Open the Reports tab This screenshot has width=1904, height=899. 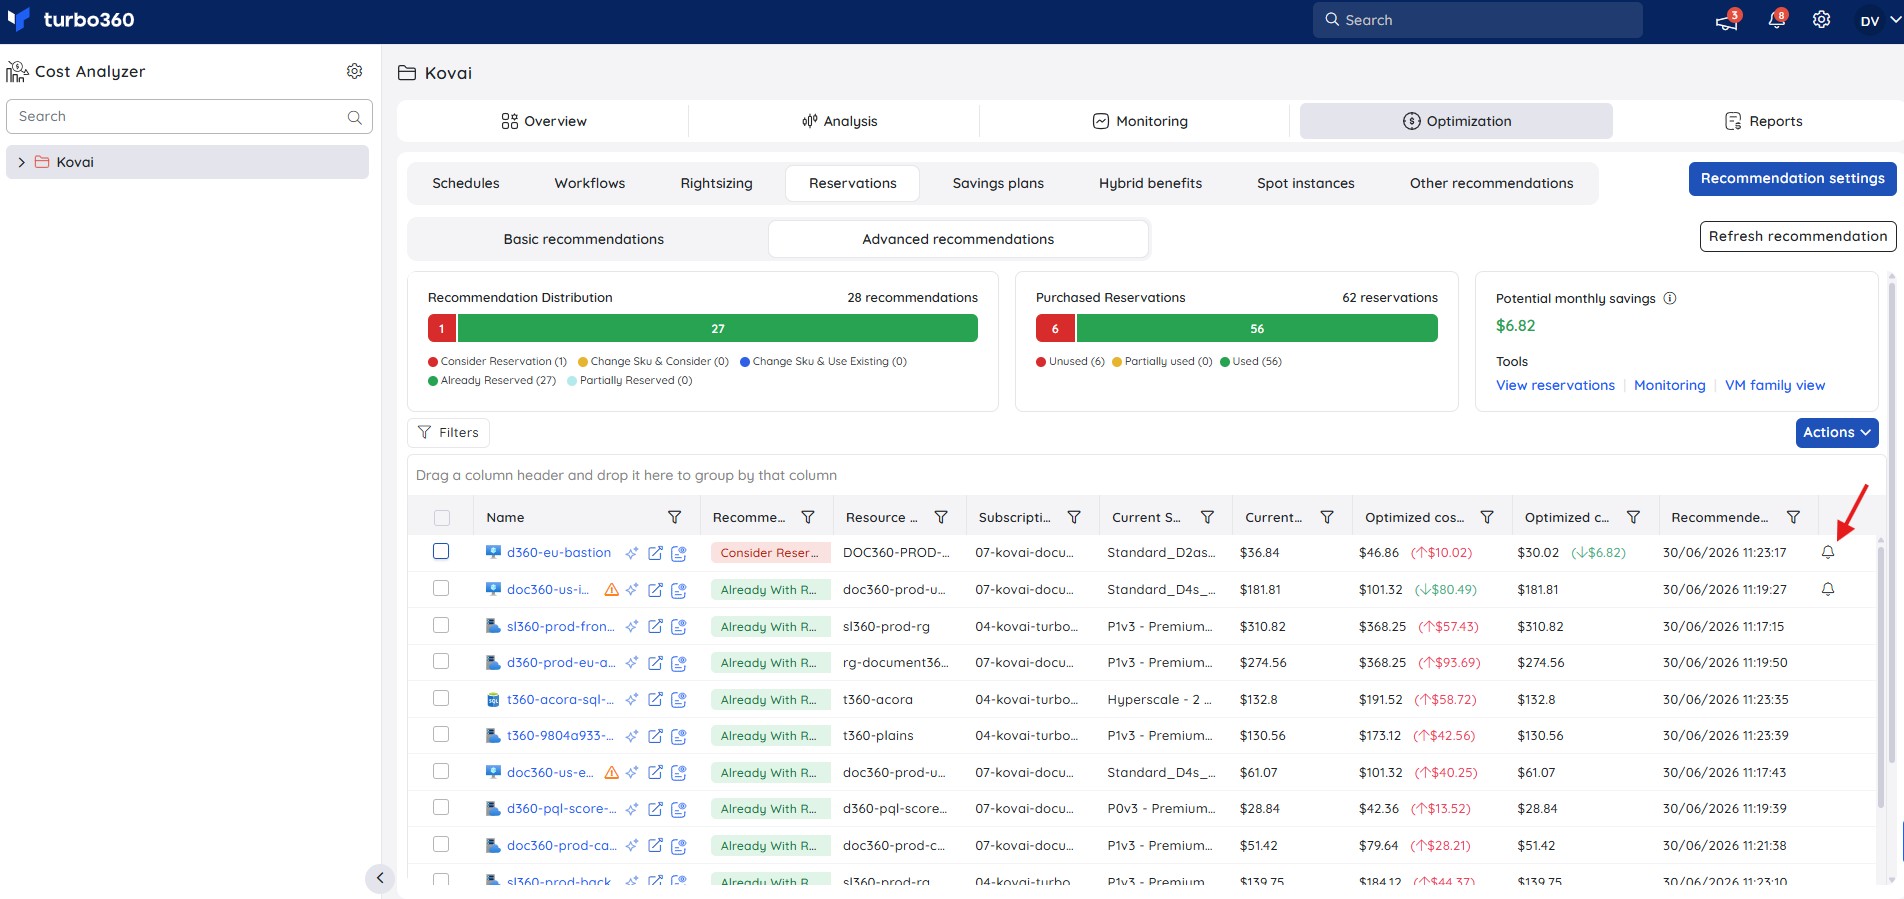[1763, 121]
